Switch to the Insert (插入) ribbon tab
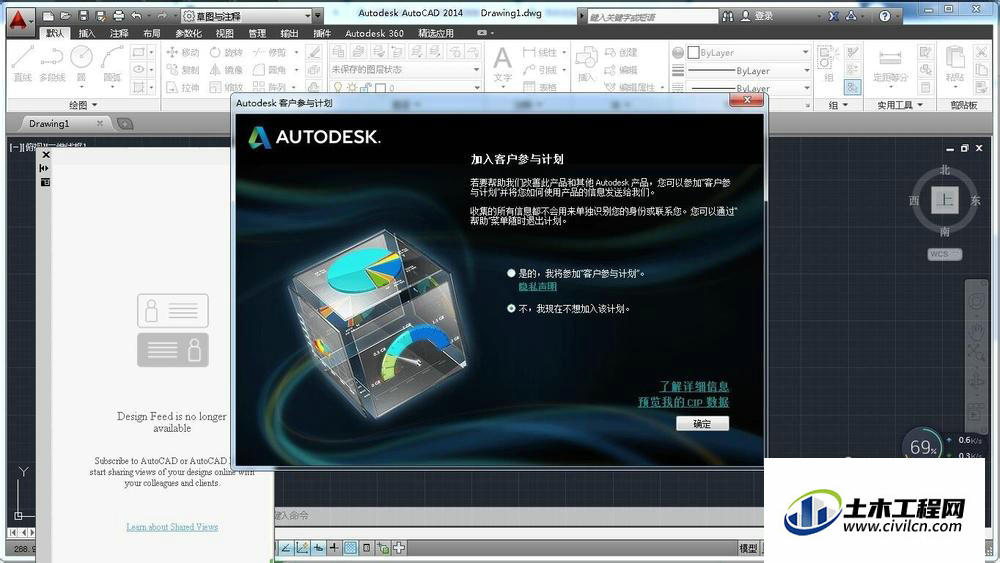The width and height of the screenshot is (1000, 563). pyautogui.click(x=87, y=33)
